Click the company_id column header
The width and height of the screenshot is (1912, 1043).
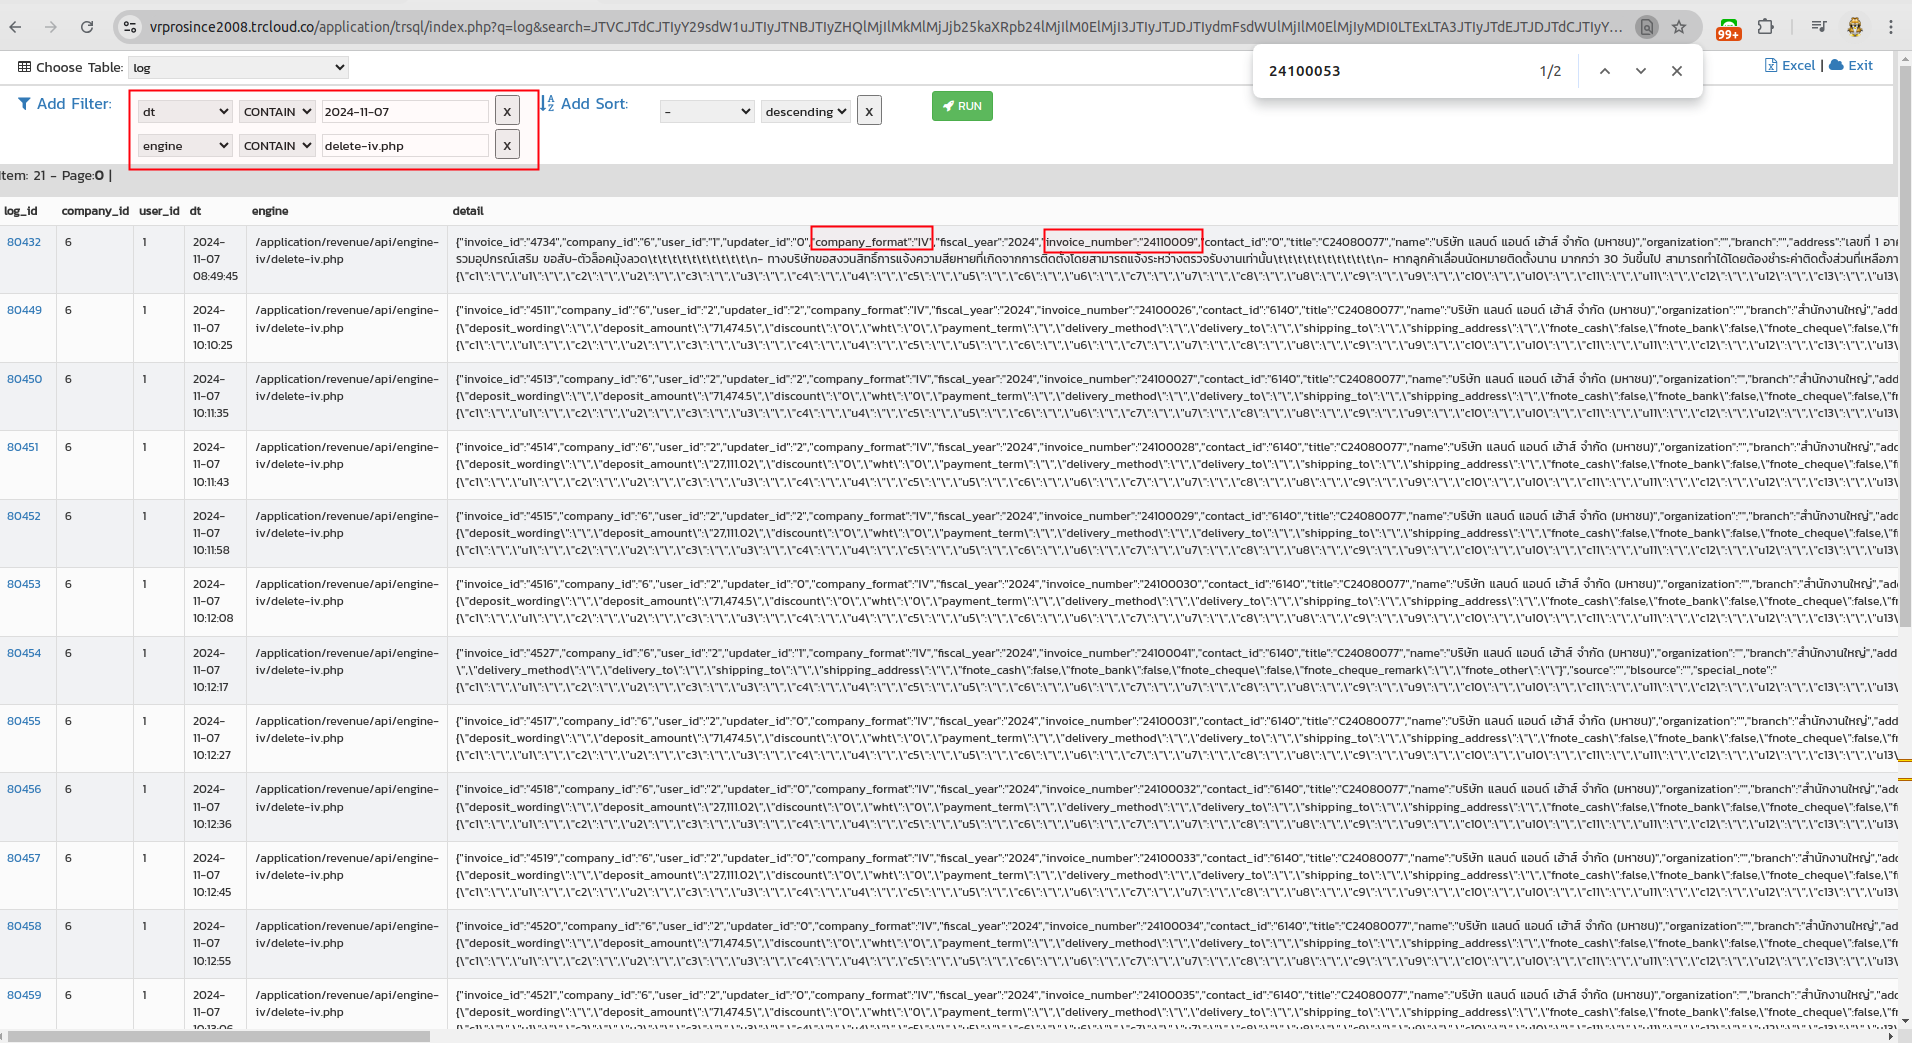[x=95, y=211]
